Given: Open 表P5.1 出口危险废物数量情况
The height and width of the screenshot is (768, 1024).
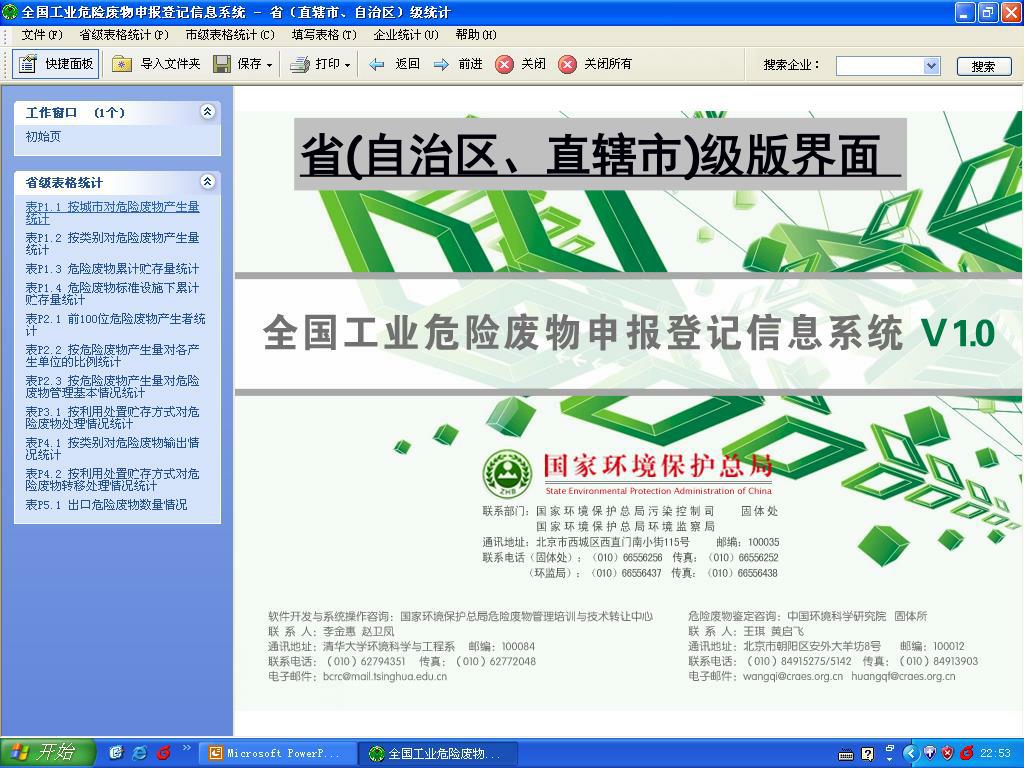Looking at the screenshot, I should (x=106, y=504).
